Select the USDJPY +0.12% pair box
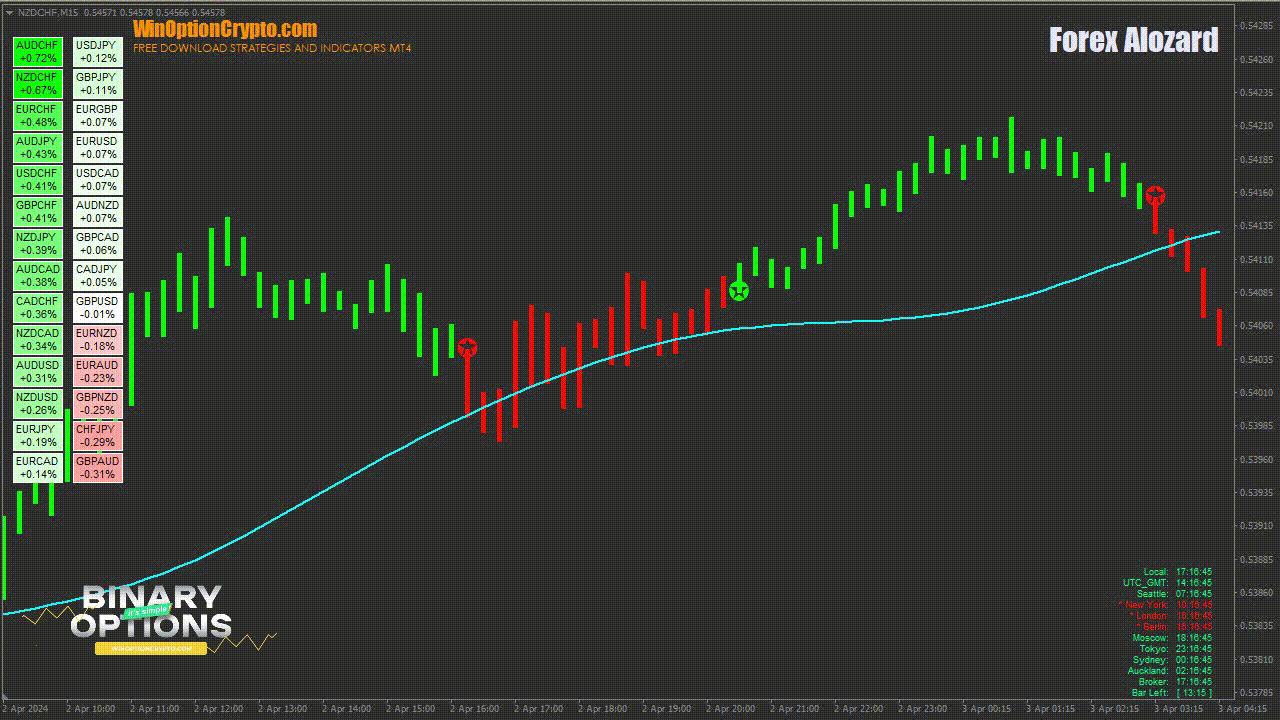 pyautogui.click(x=97, y=52)
